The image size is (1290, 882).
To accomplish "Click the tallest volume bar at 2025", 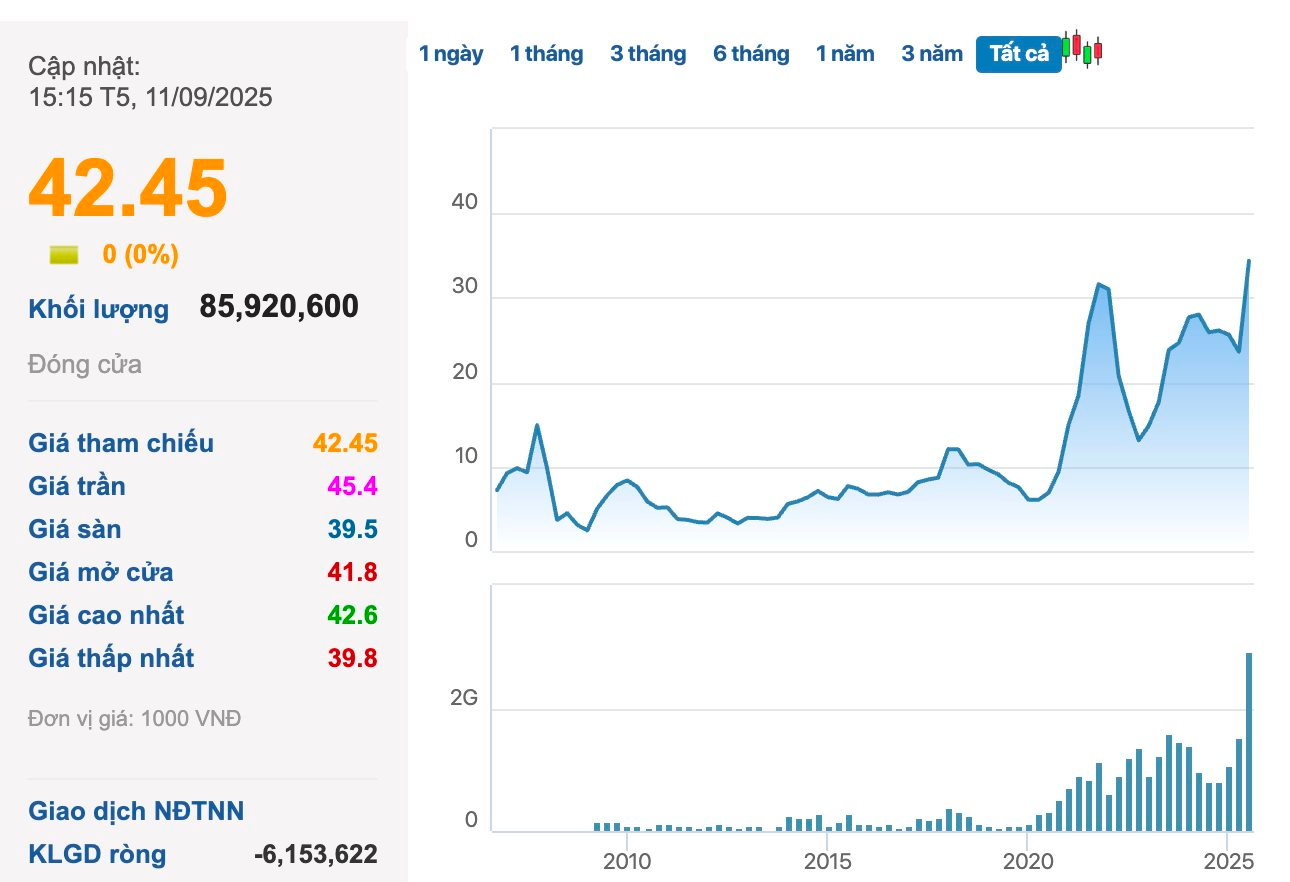I will pyautogui.click(x=1248, y=740).
